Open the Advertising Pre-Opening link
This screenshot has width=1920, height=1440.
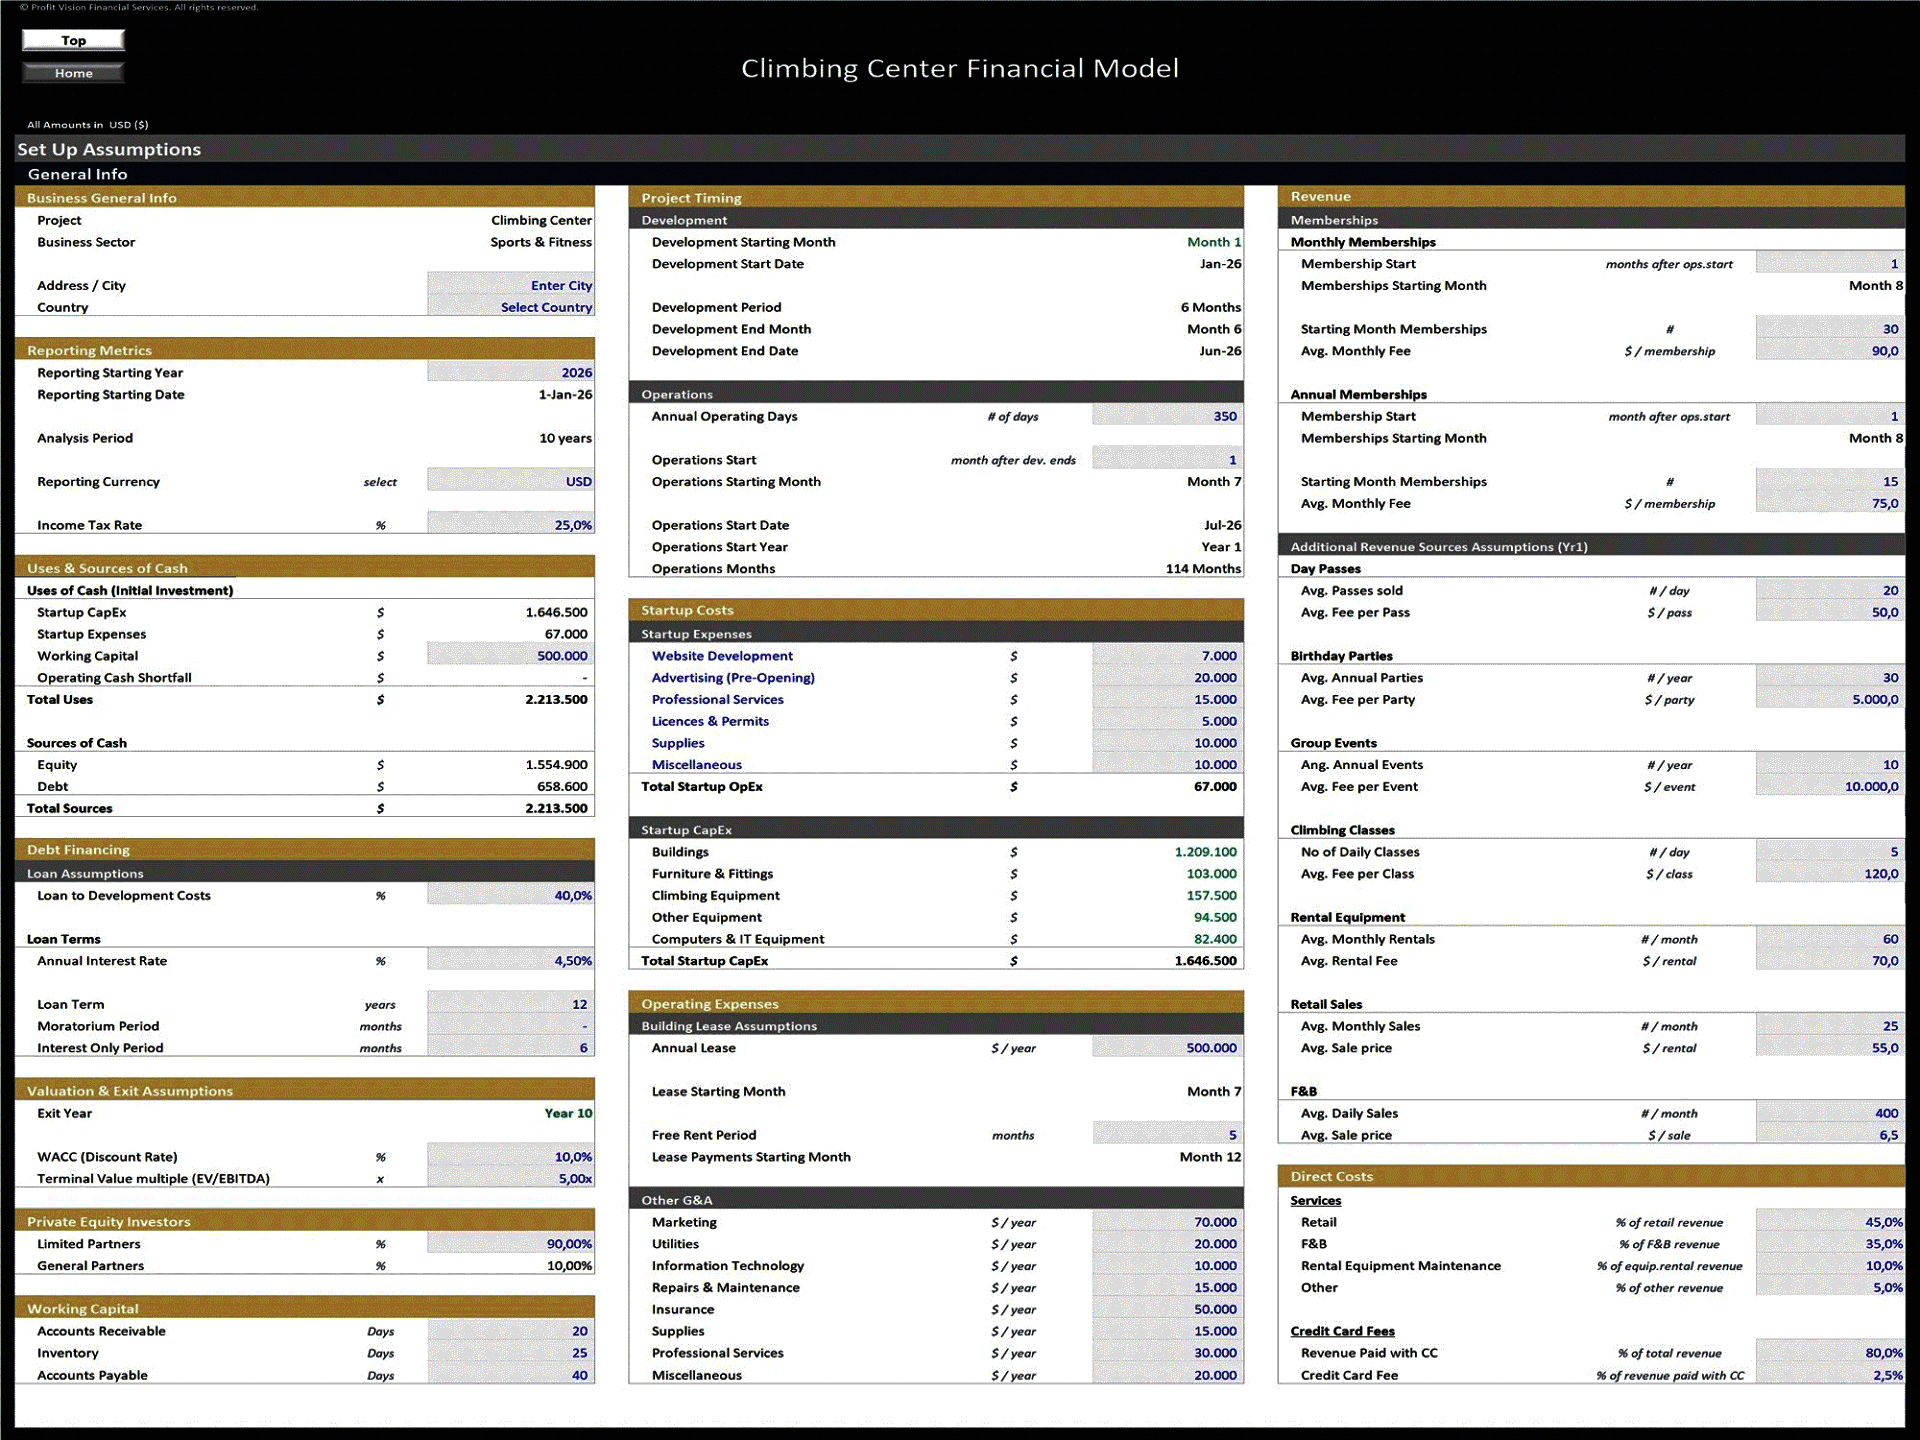[733, 677]
